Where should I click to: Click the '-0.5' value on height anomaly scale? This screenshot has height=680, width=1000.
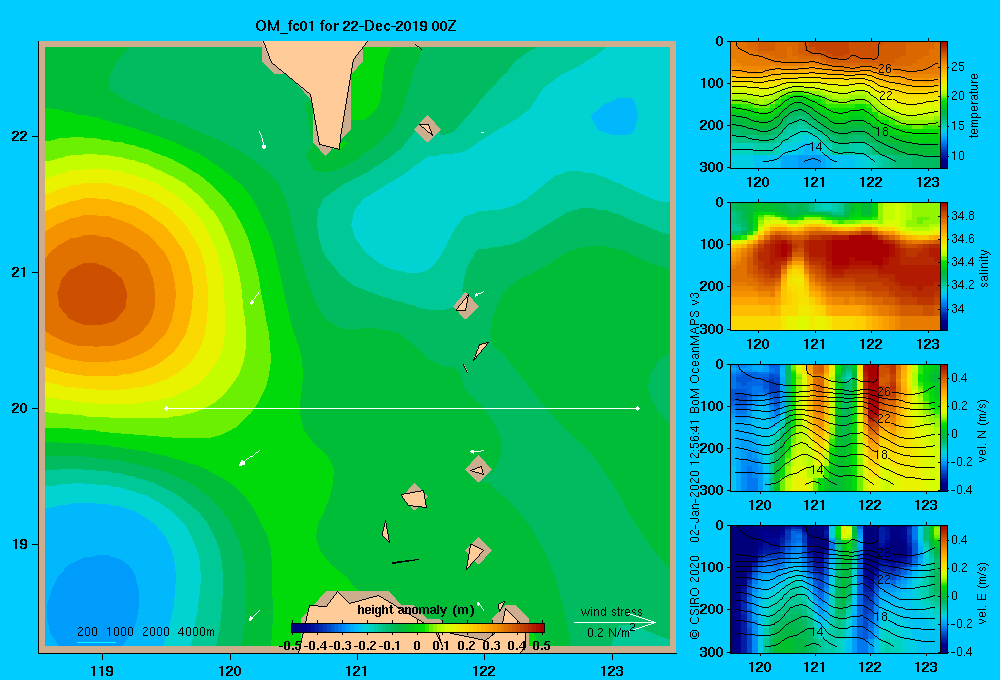[290, 646]
